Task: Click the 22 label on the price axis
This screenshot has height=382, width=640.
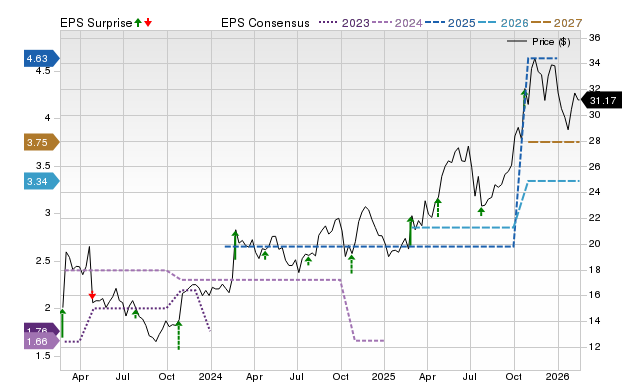Action: coord(594,218)
